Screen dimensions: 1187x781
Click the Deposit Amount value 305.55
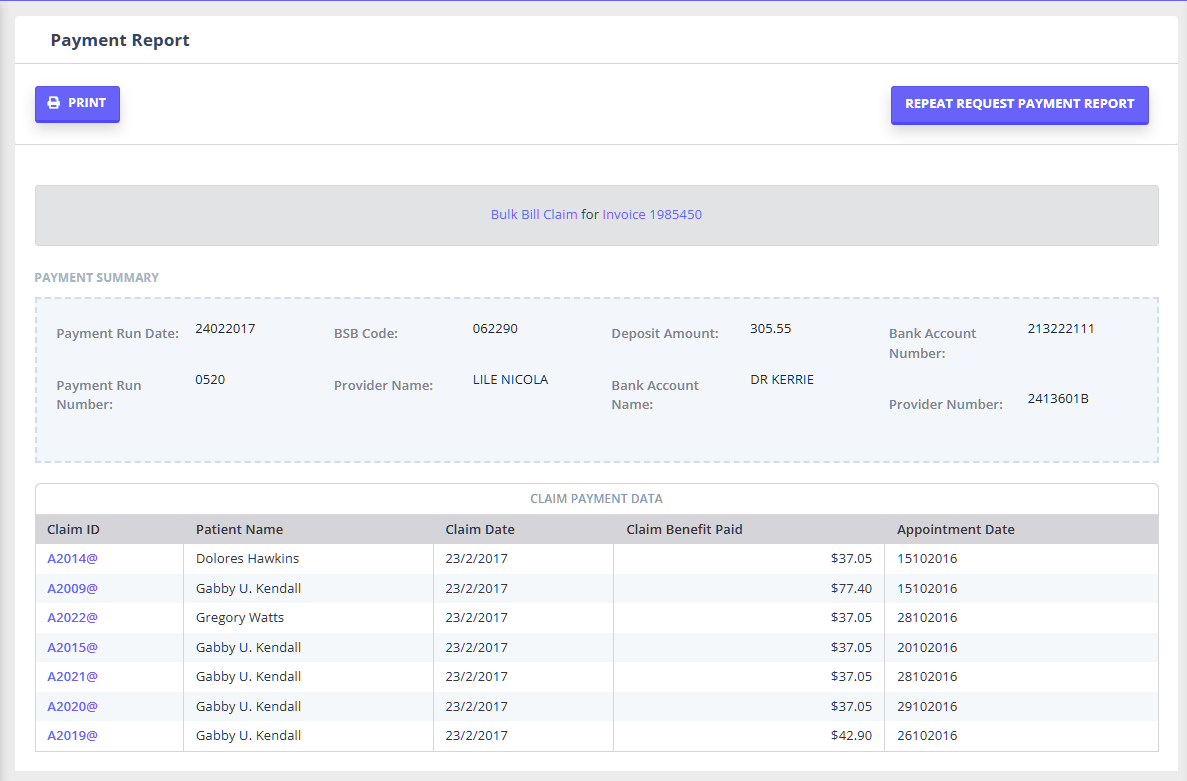[770, 329]
